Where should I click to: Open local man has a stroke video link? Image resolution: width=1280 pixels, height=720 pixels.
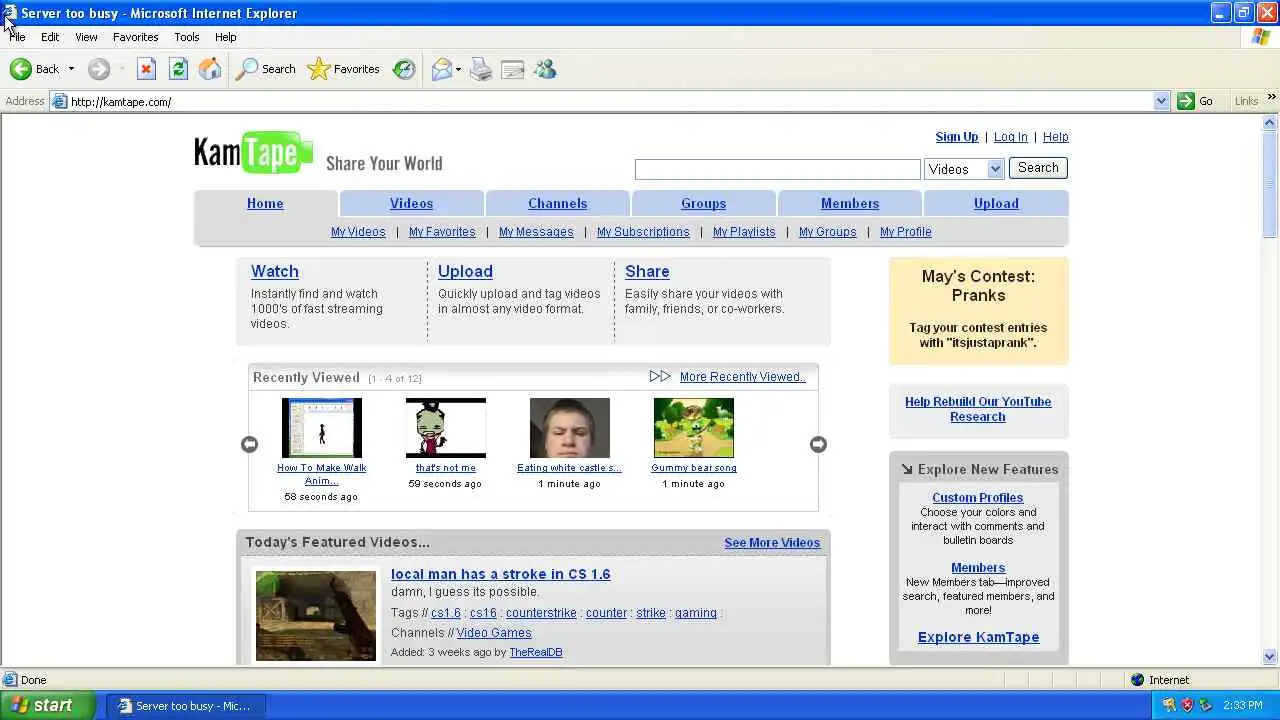coord(501,574)
